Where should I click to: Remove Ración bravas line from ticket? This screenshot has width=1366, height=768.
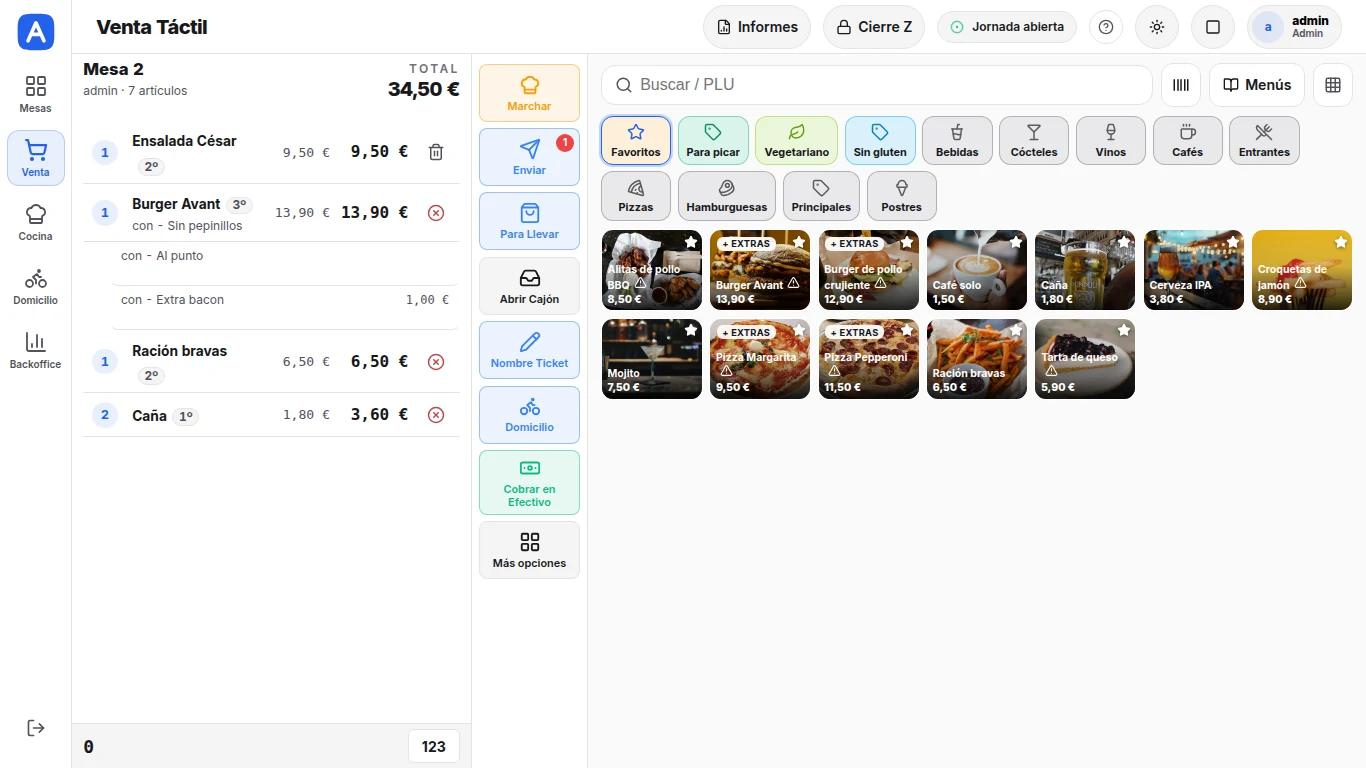(x=436, y=362)
